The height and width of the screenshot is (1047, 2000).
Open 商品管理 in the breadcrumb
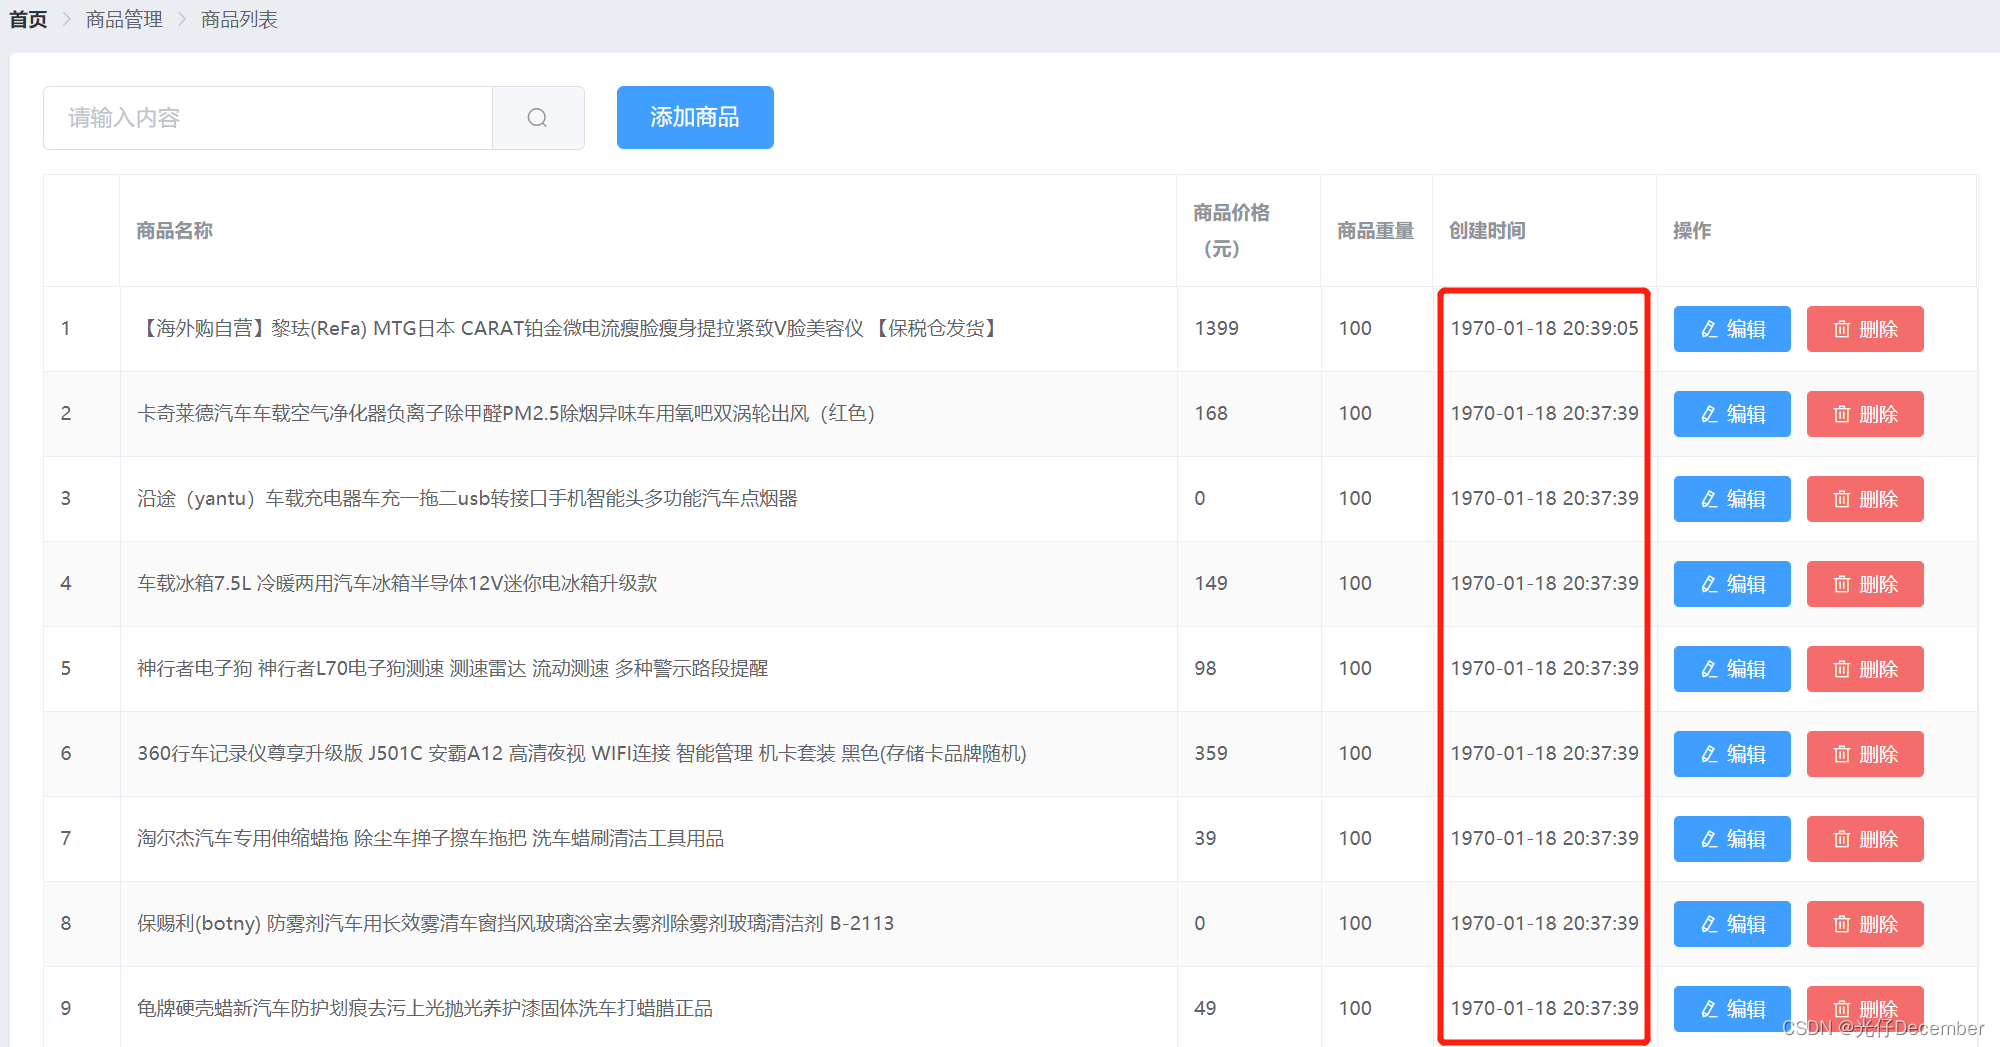[x=124, y=19]
